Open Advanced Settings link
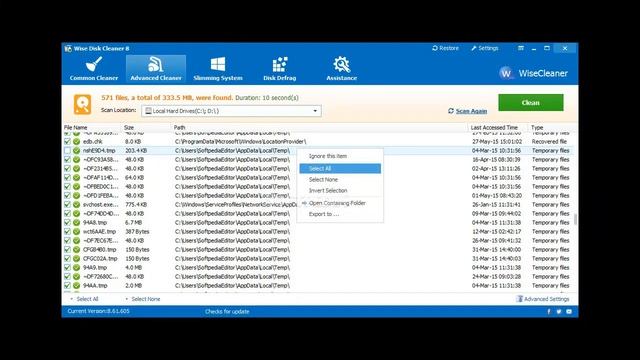640x360 pixels. (x=543, y=299)
